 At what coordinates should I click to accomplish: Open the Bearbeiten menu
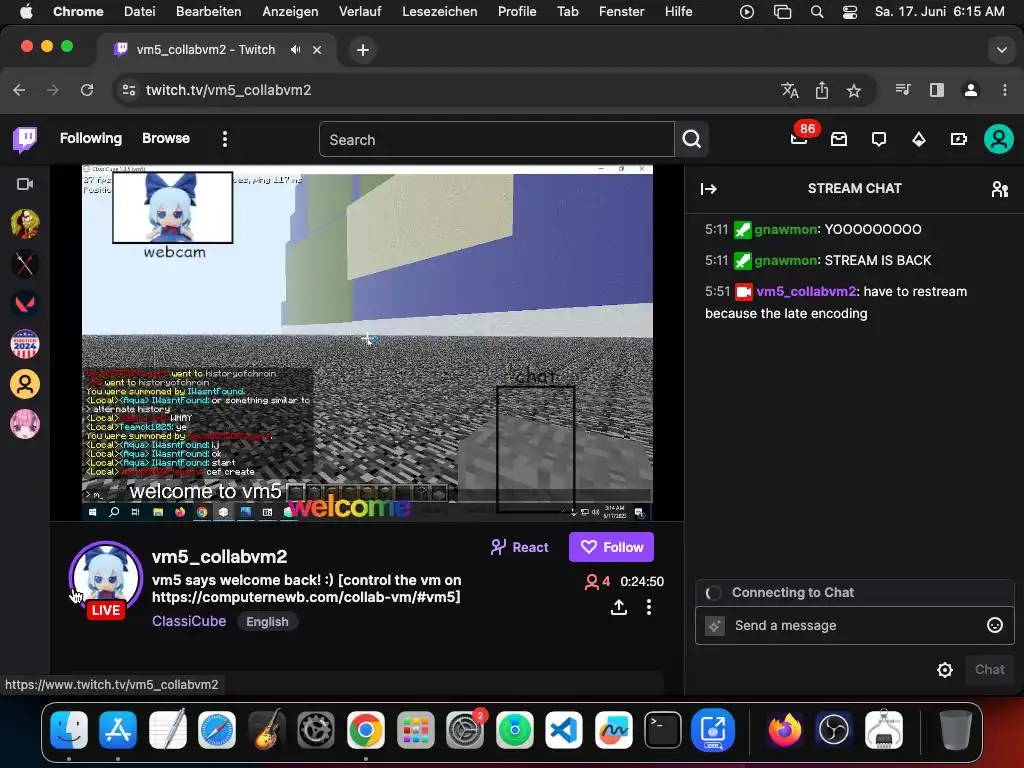click(208, 11)
